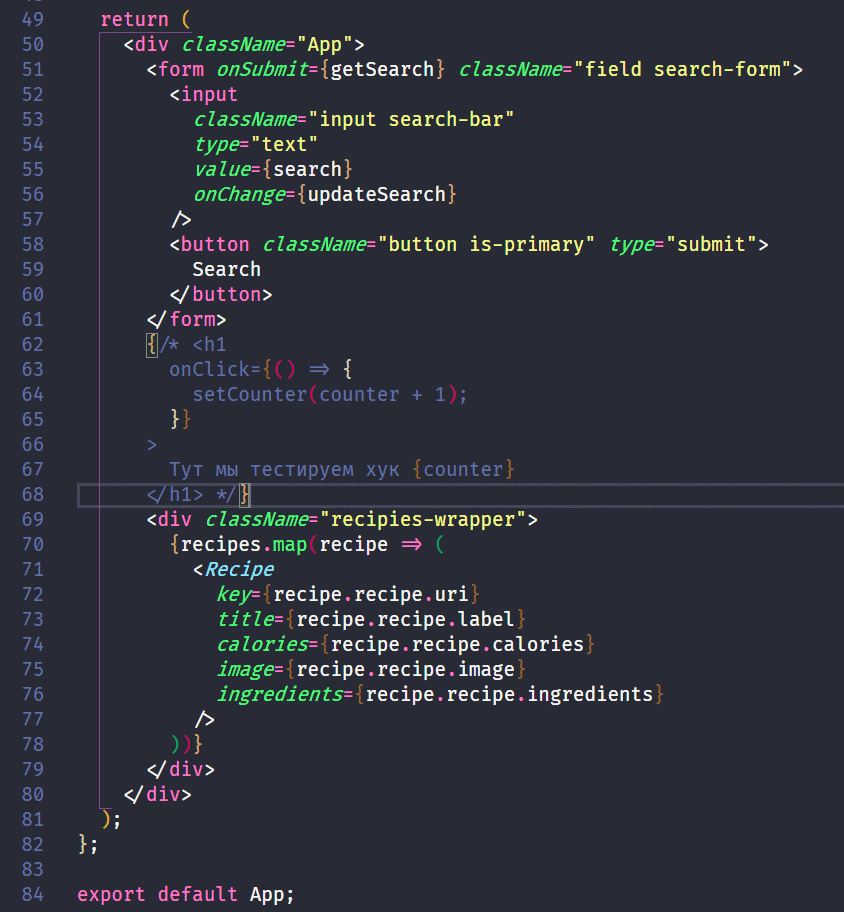
Task: Click the search variable in the value attribute
Action: click(307, 169)
